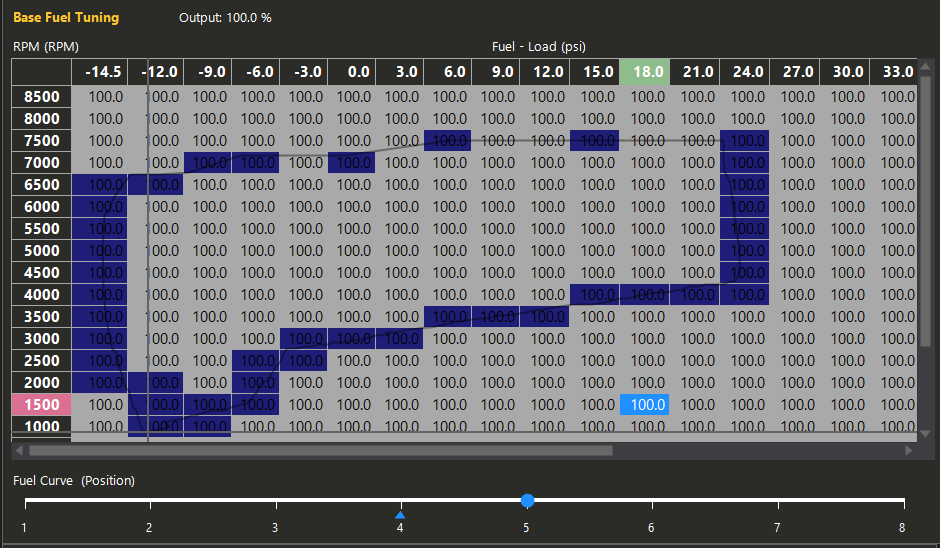Click the table's vertical scrollbar up arrow
940x548 pixels.
[925, 67]
